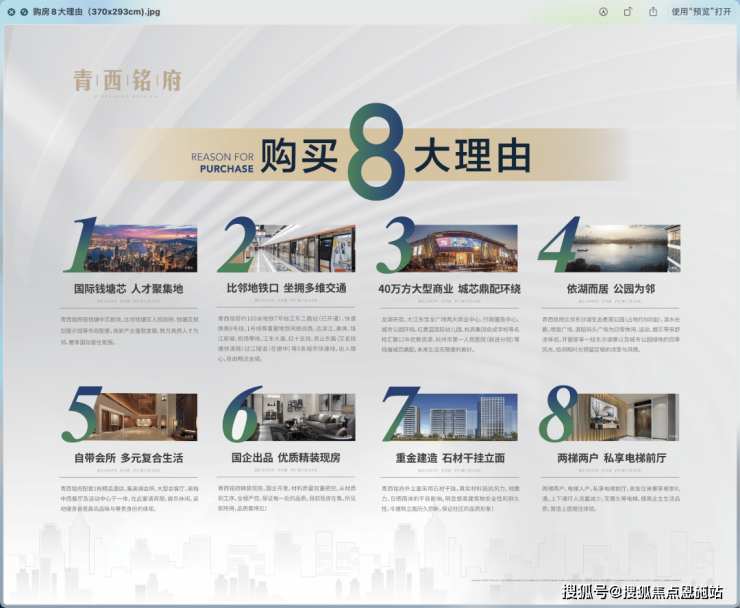Viewport: 740px width, 608px height.
Task: Click the 使用"预览"打开 button
Action: pos(701,12)
